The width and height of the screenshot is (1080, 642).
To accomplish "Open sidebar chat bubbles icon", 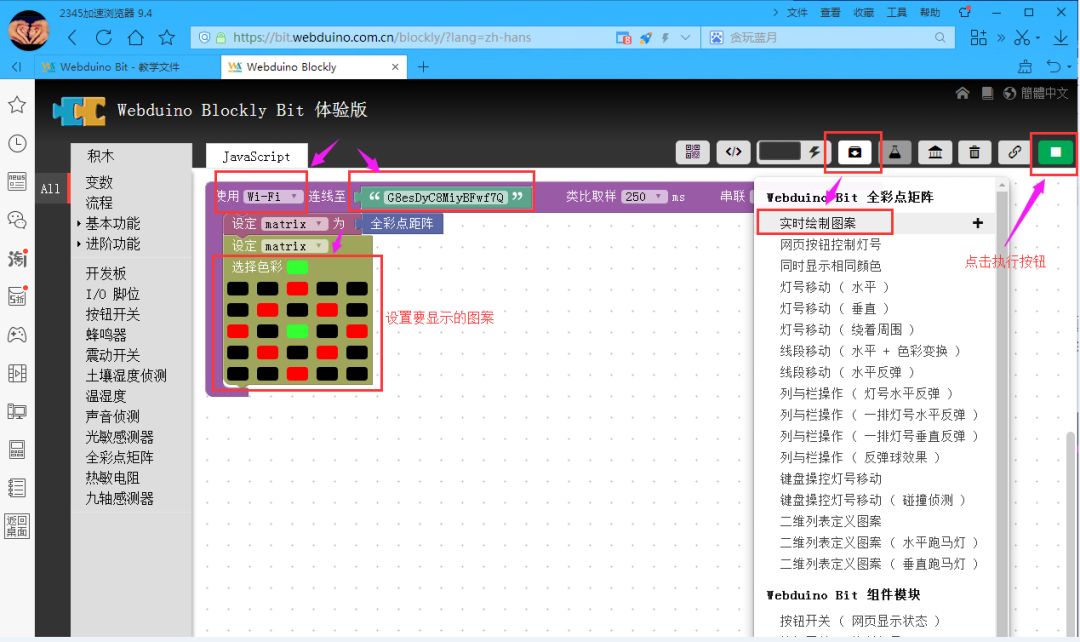I will pos(17,220).
